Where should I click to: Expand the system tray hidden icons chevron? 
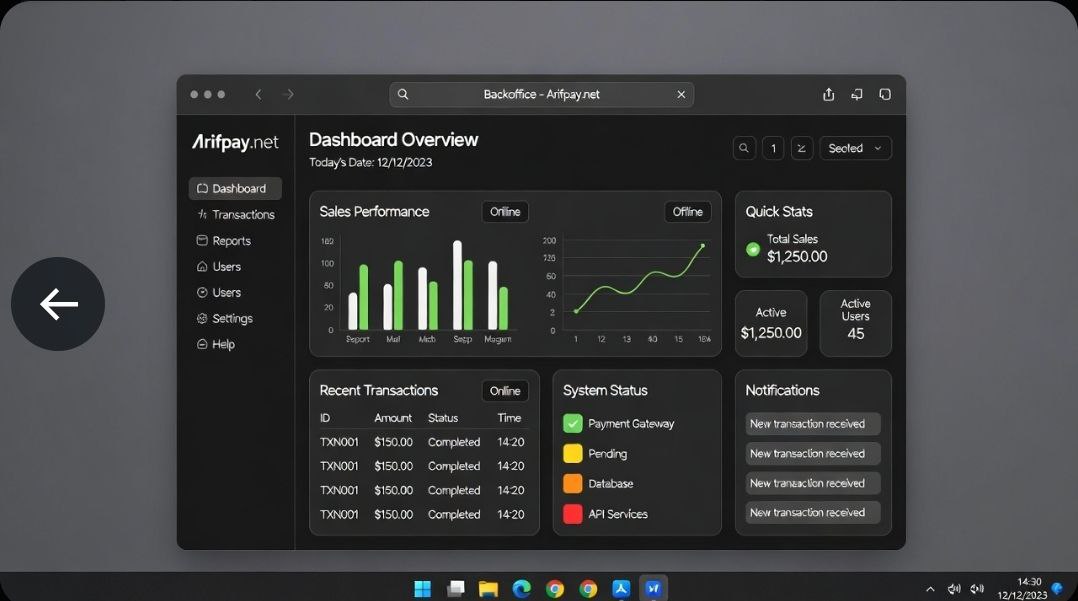pos(930,589)
